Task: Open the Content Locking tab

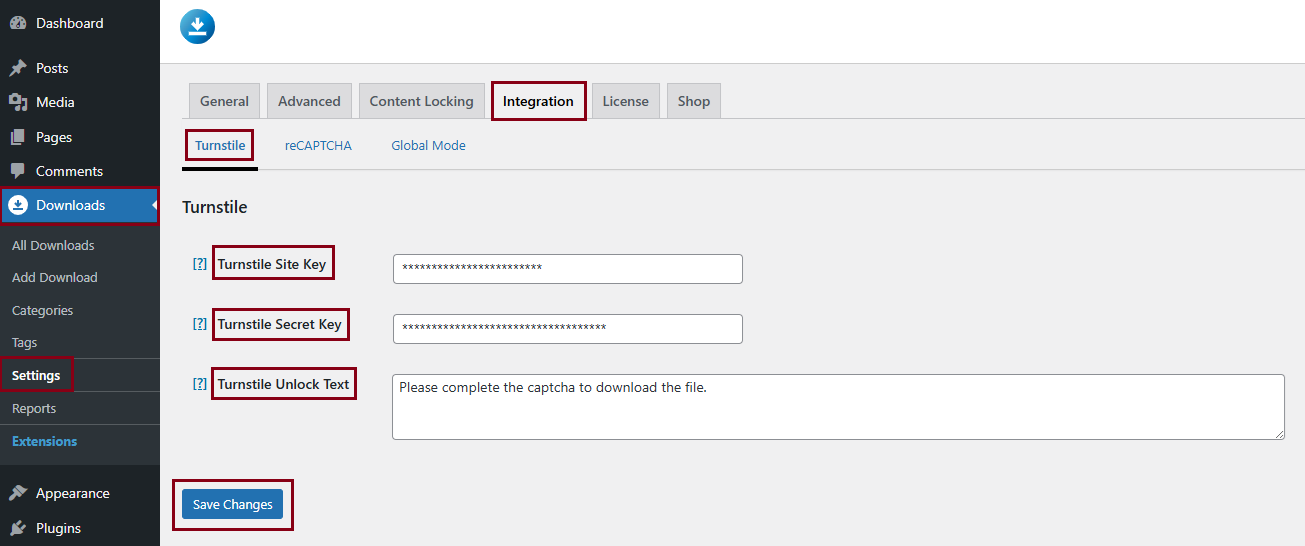Action: coord(422,101)
